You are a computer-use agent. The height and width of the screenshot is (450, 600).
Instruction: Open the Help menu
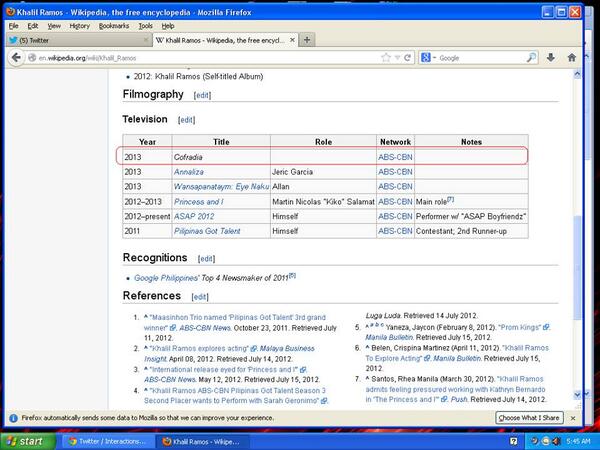tap(168, 26)
